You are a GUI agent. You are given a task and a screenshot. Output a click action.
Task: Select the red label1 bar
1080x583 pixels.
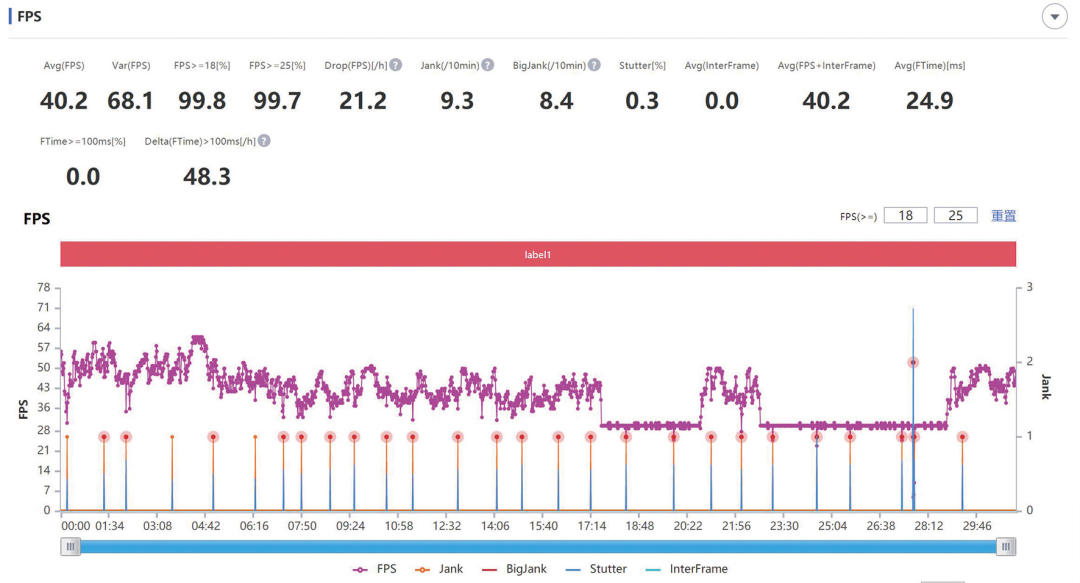click(x=538, y=254)
